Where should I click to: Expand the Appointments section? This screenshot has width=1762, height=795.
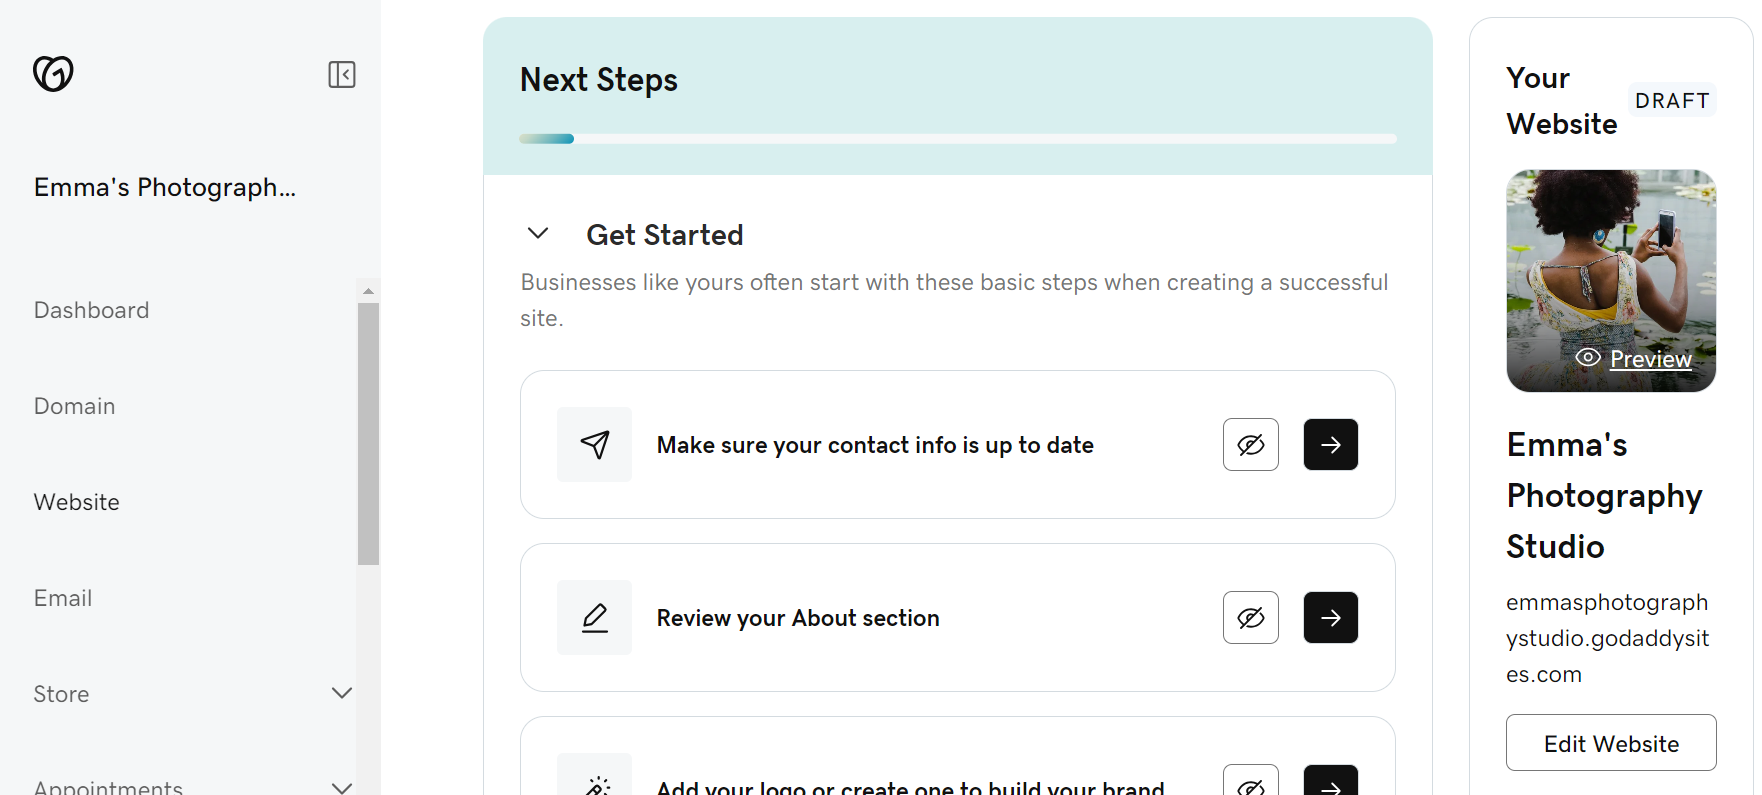click(x=342, y=786)
